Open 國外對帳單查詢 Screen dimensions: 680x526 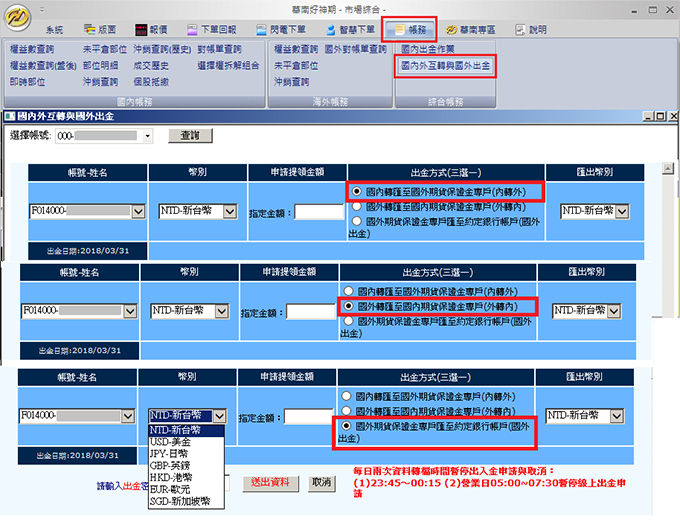click(356, 49)
